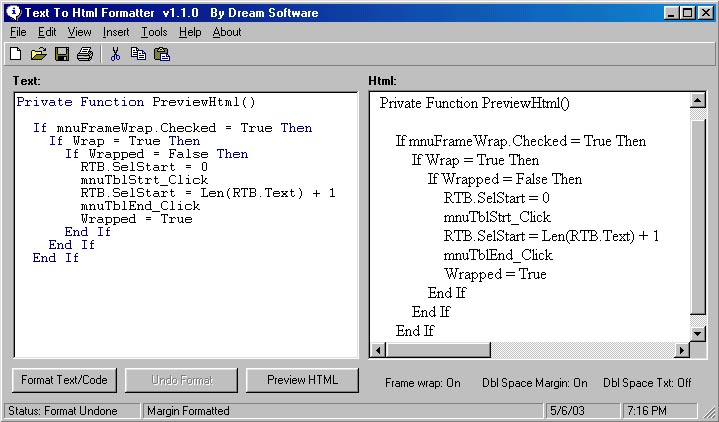This screenshot has height=422, width=719.
Task: Click the Open file folder icon
Action: coord(38,54)
